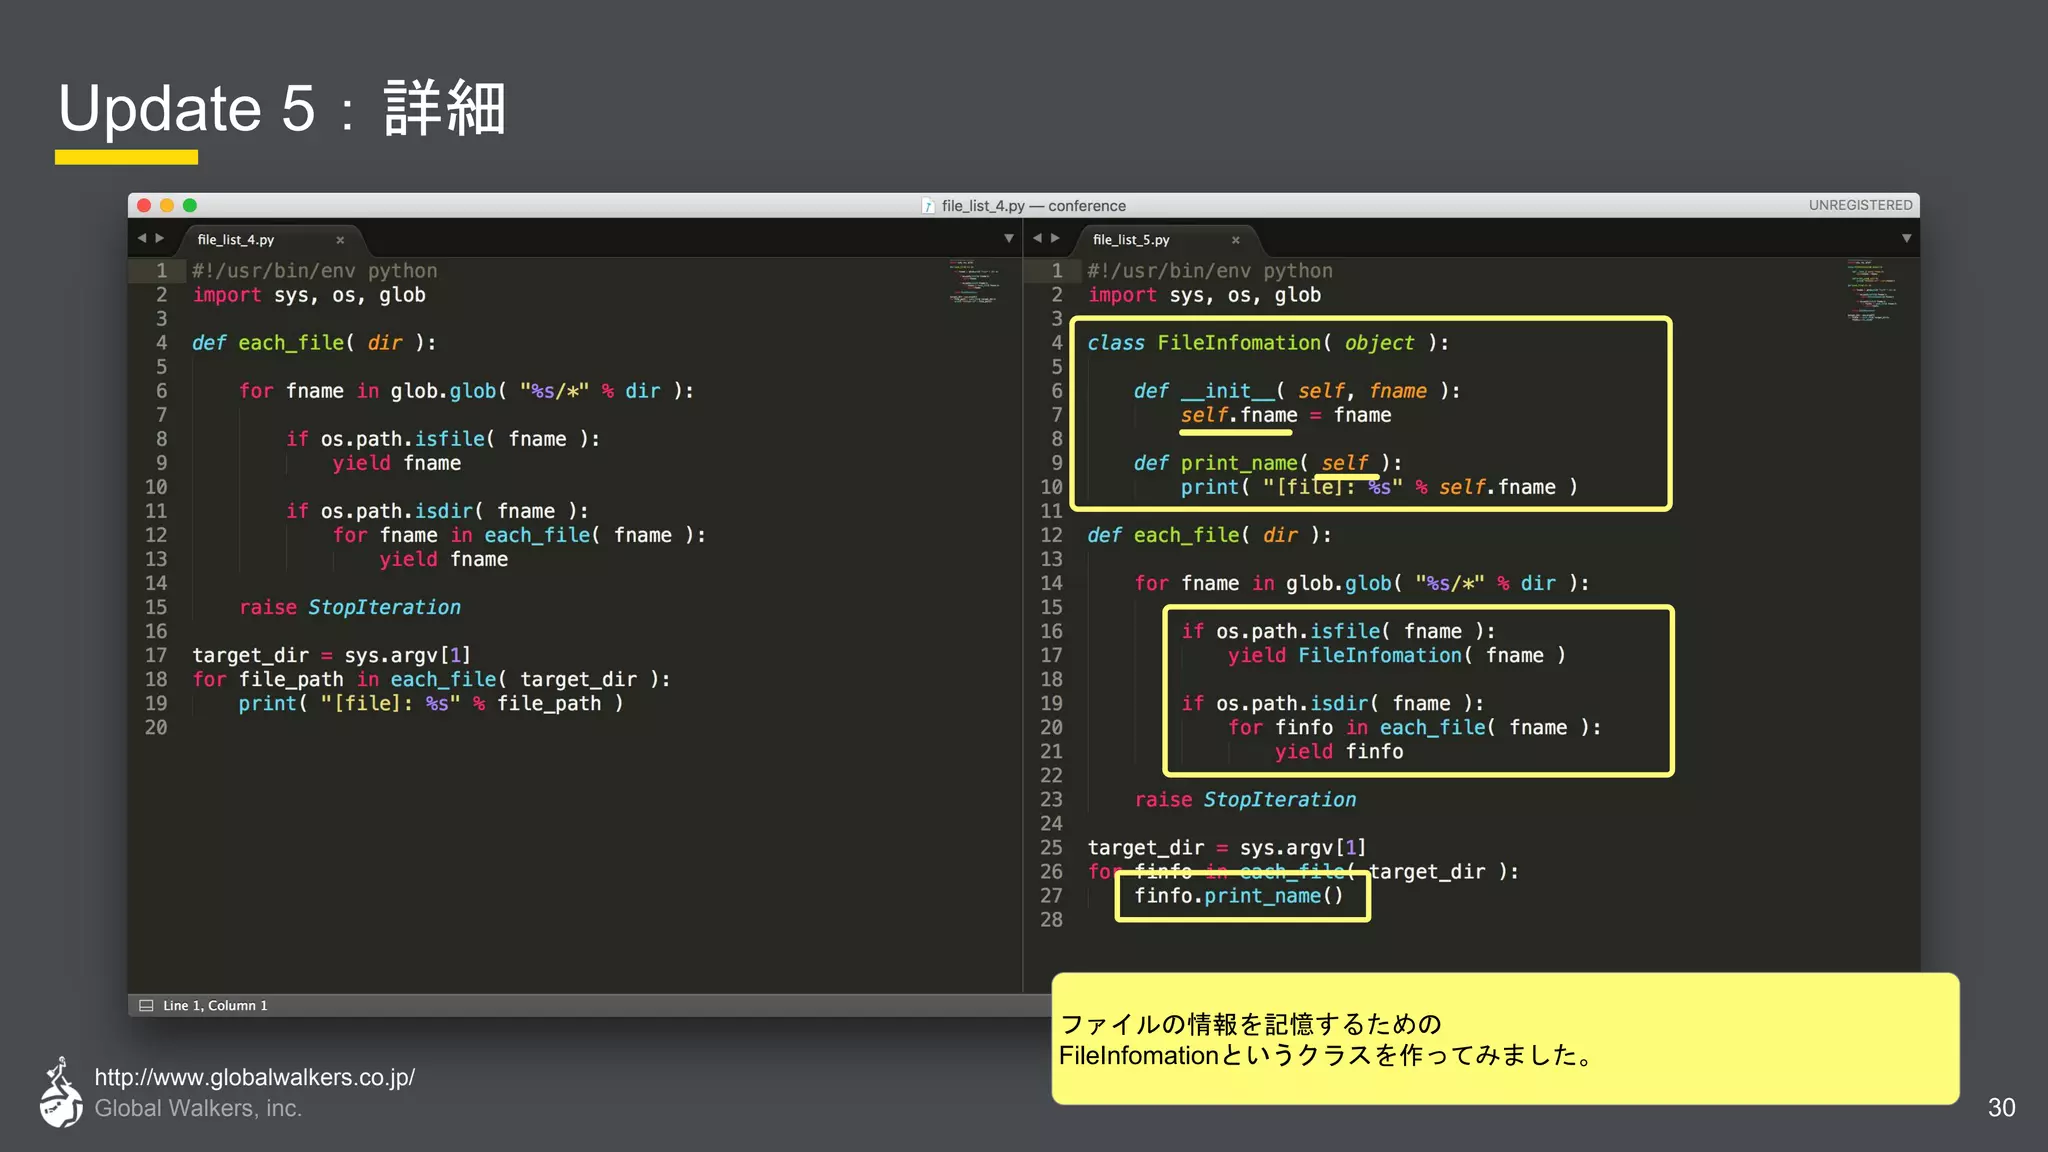Open the right pane tab list dropdown
This screenshot has height=1152, width=2048.
coord(1906,239)
